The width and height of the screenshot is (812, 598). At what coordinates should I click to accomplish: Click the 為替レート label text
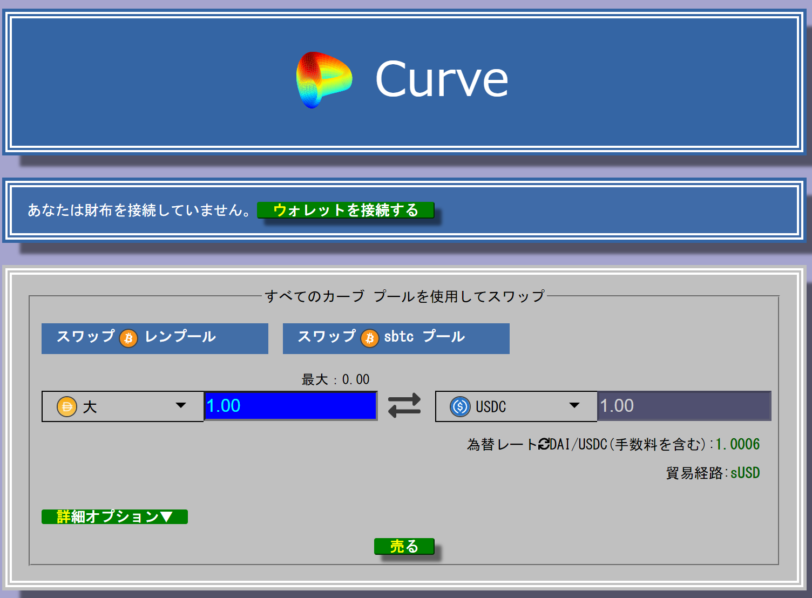502,444
